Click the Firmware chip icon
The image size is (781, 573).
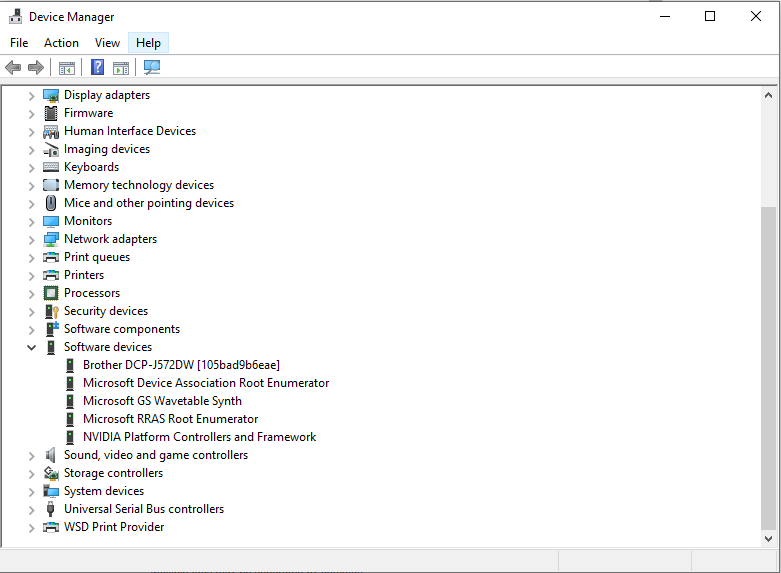(x=51, y=113)
